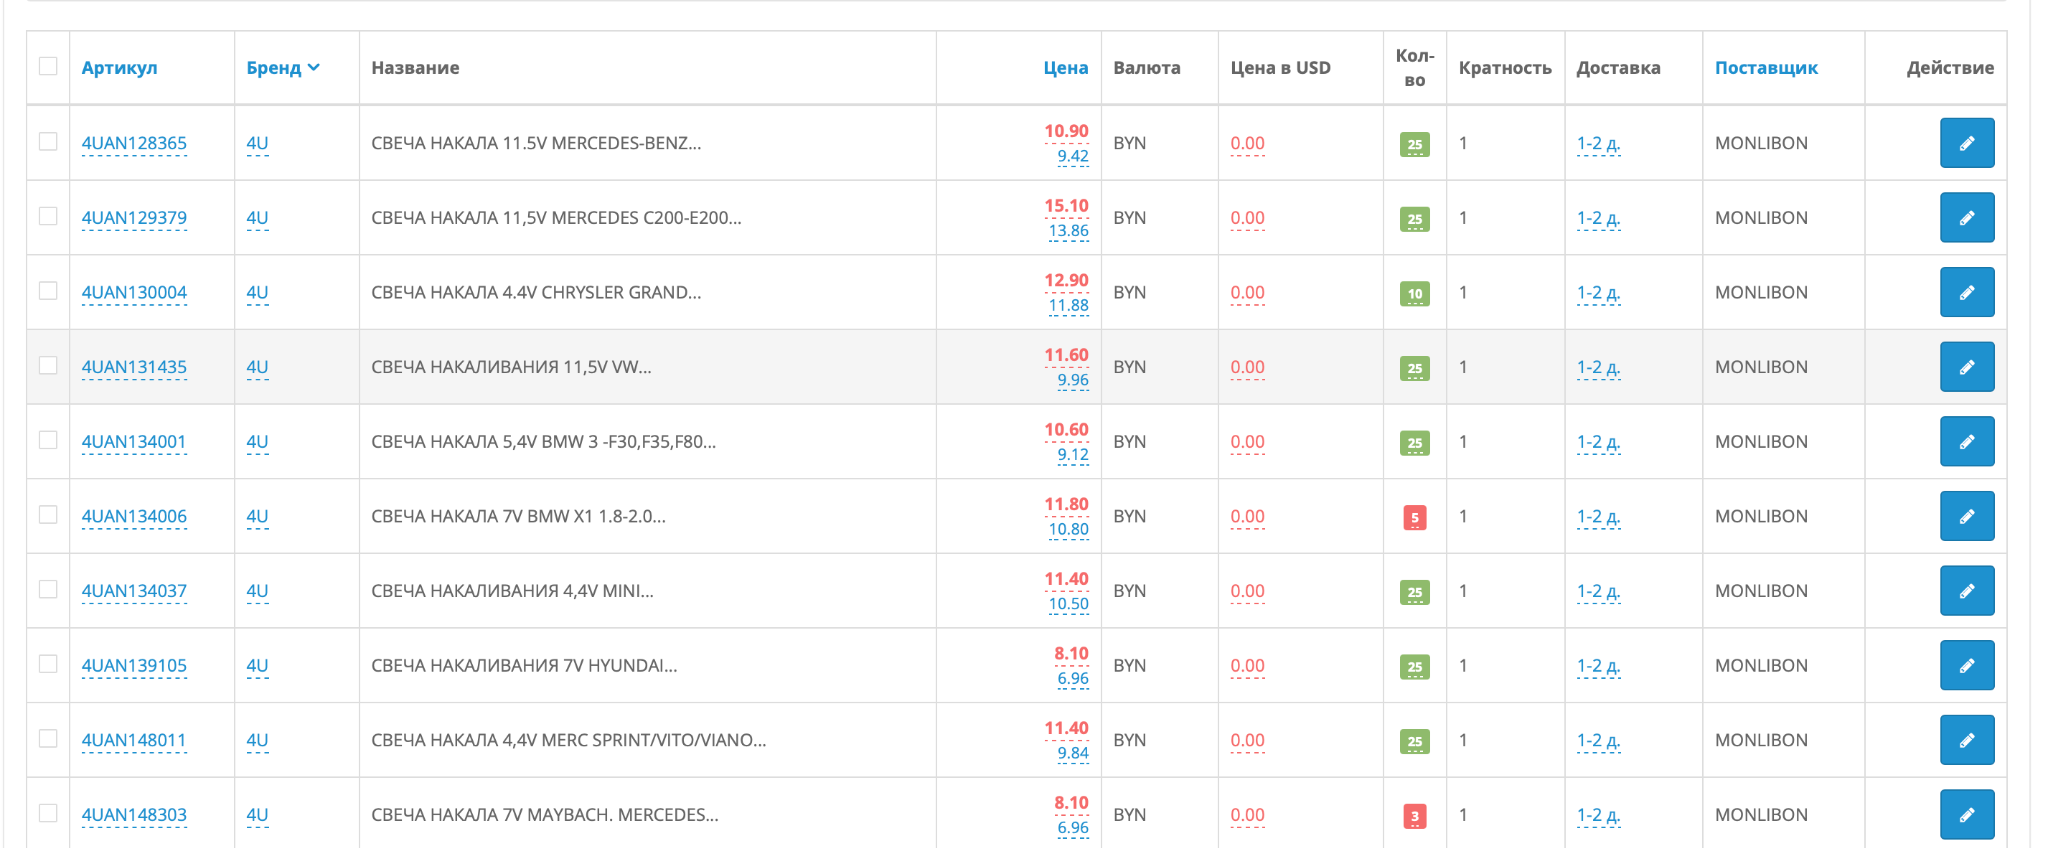Sort by the Поставщик column header
Image resolution: width=2048 pixels, height=848 pixels.
point(1766,68)
